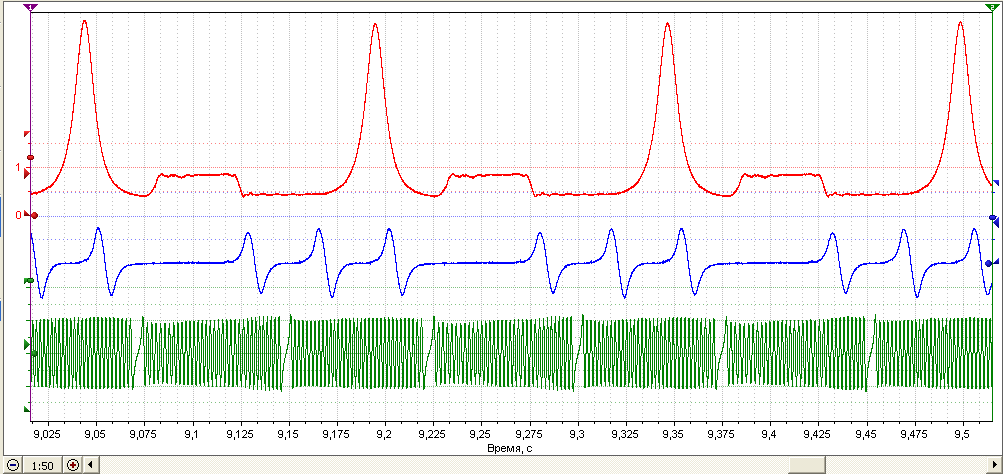
Task: Click the horizontal scrollbar left arrow
Action: pos(90,465)
